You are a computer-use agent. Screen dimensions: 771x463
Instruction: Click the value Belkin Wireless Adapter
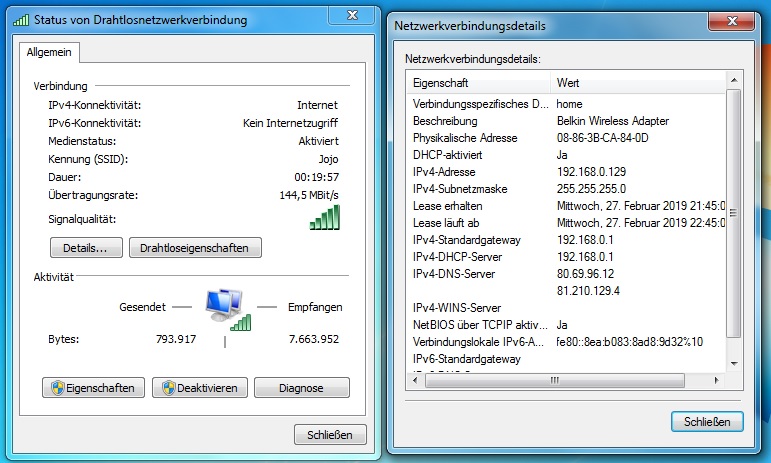click(613, 121)
